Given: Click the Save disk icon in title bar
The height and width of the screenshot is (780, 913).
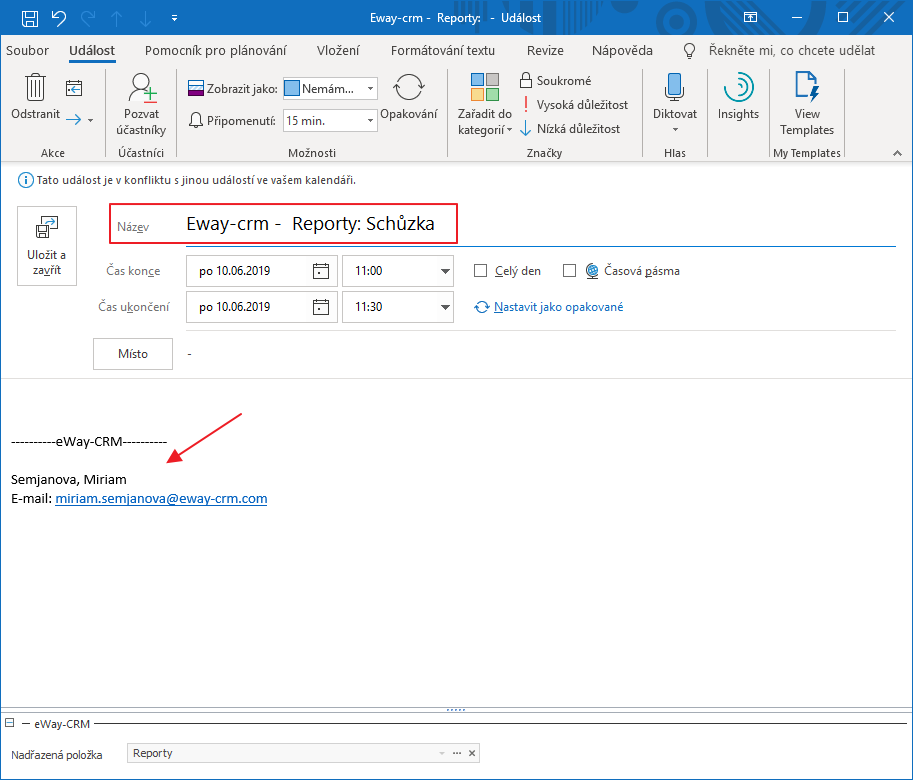Looking at the screenshot, I should tap(30, 18).
